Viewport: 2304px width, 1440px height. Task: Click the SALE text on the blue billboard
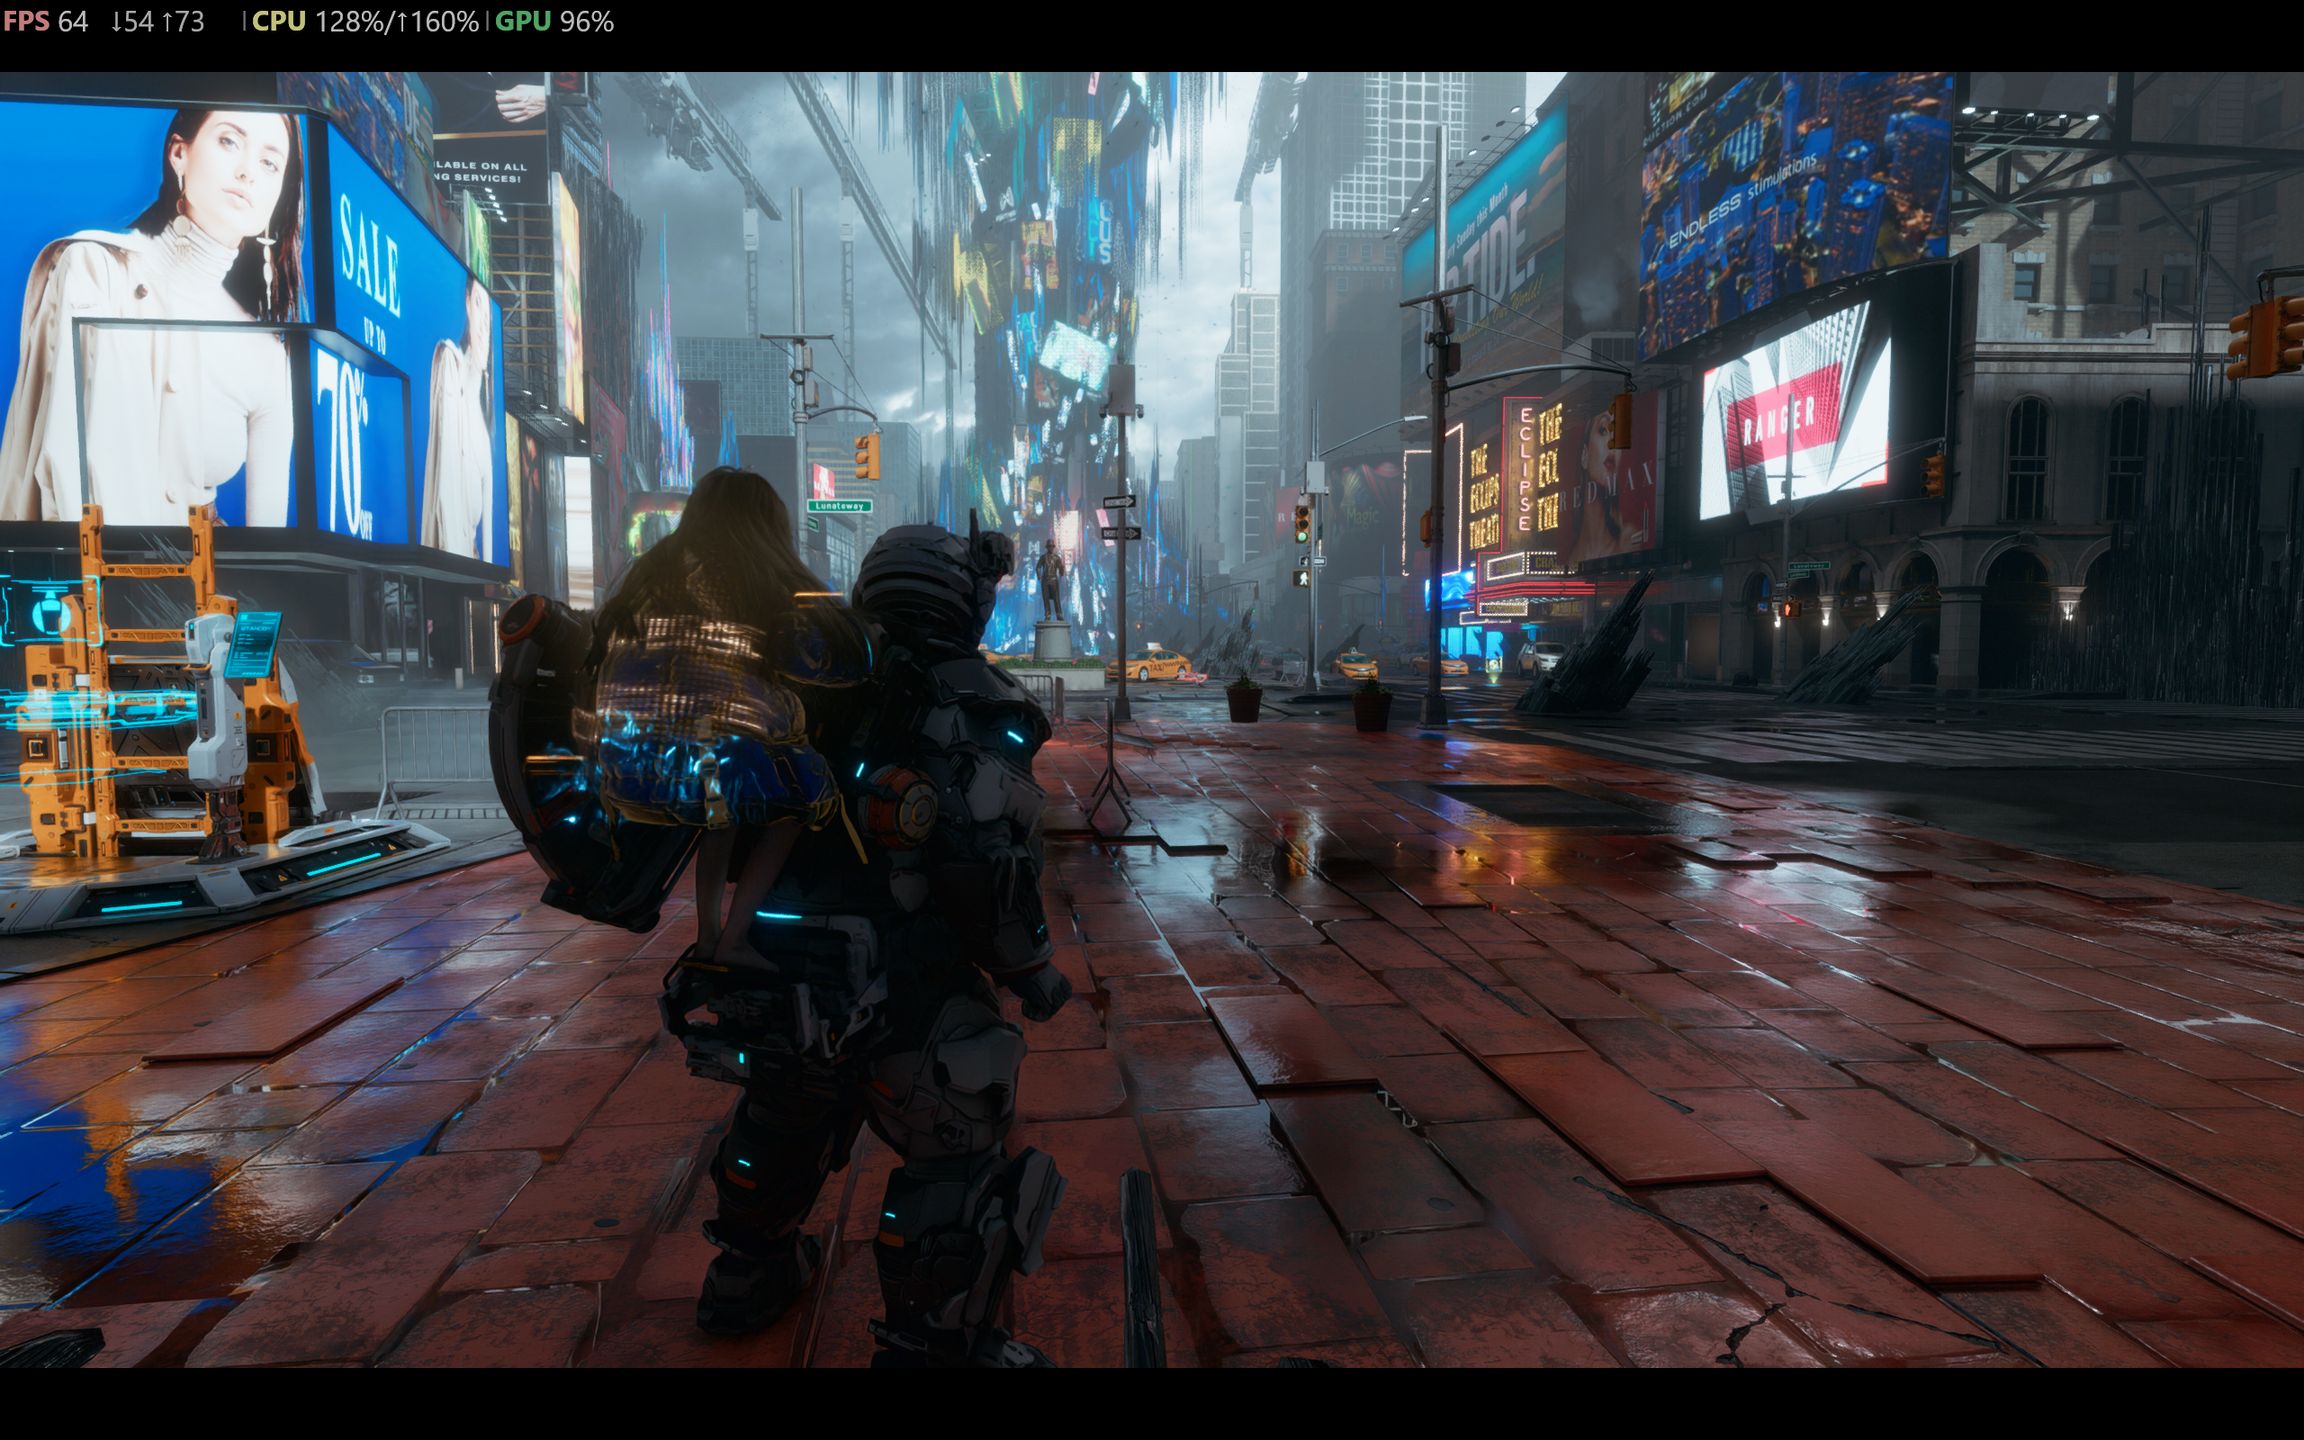370,256
